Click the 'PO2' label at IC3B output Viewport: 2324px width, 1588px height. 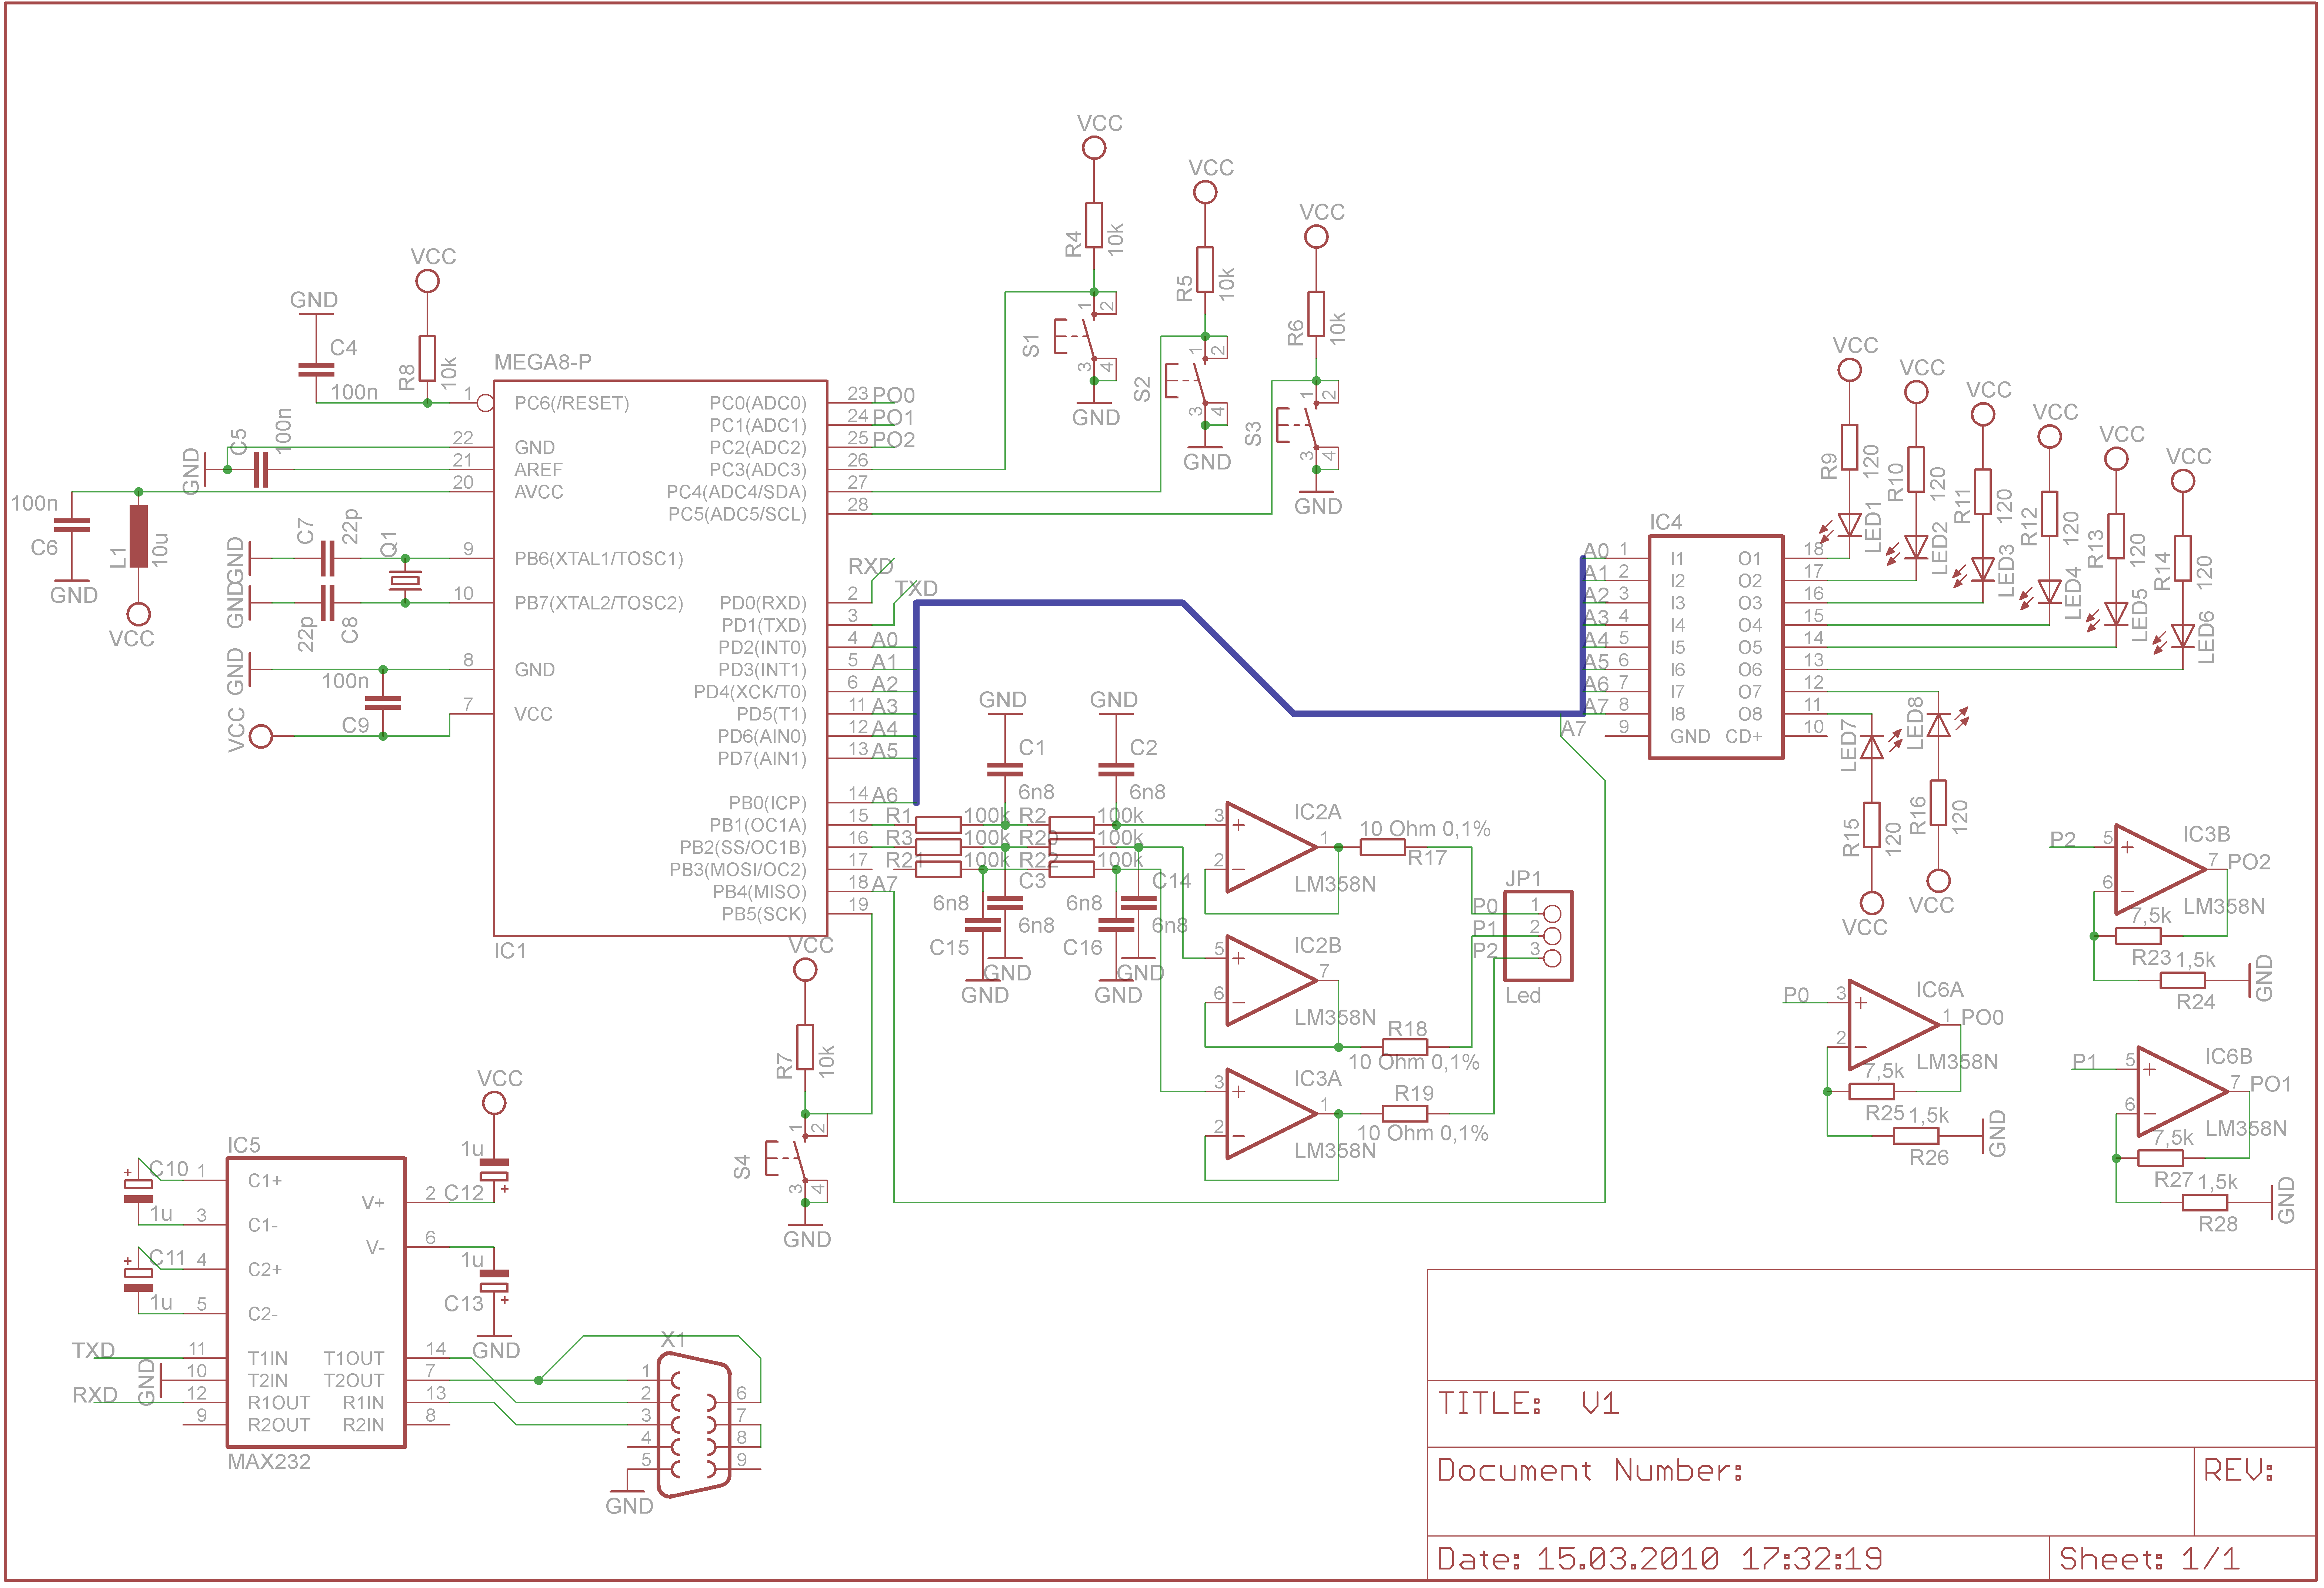2249,862
